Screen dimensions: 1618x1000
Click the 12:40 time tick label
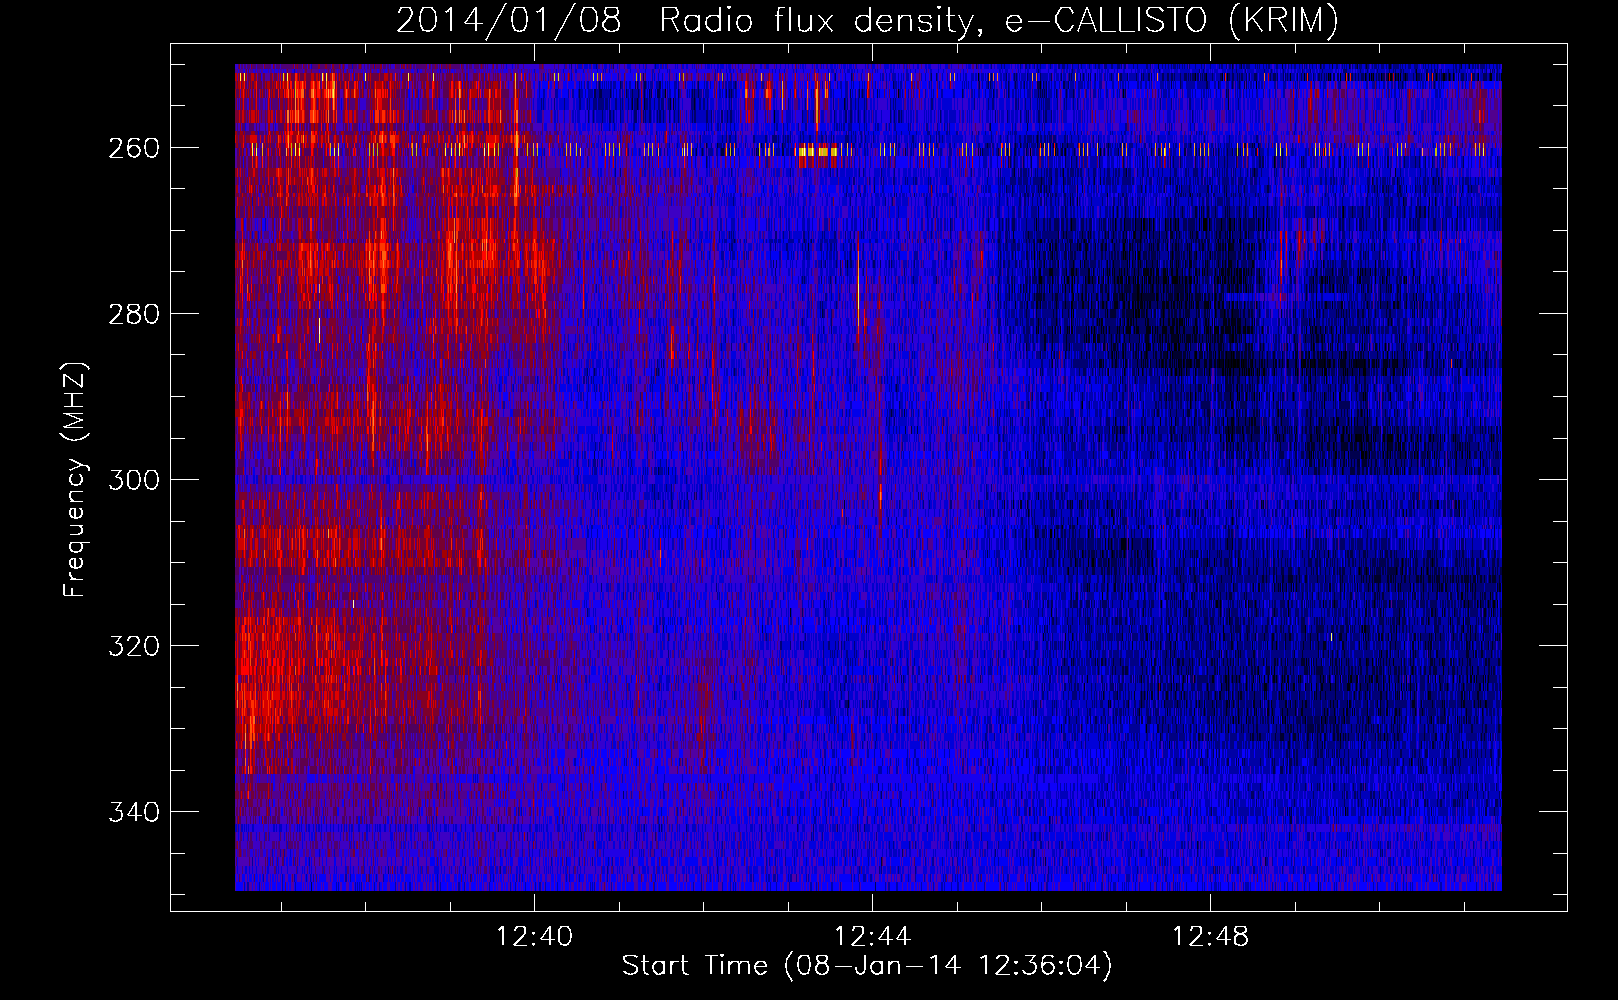tap(535, 937)
